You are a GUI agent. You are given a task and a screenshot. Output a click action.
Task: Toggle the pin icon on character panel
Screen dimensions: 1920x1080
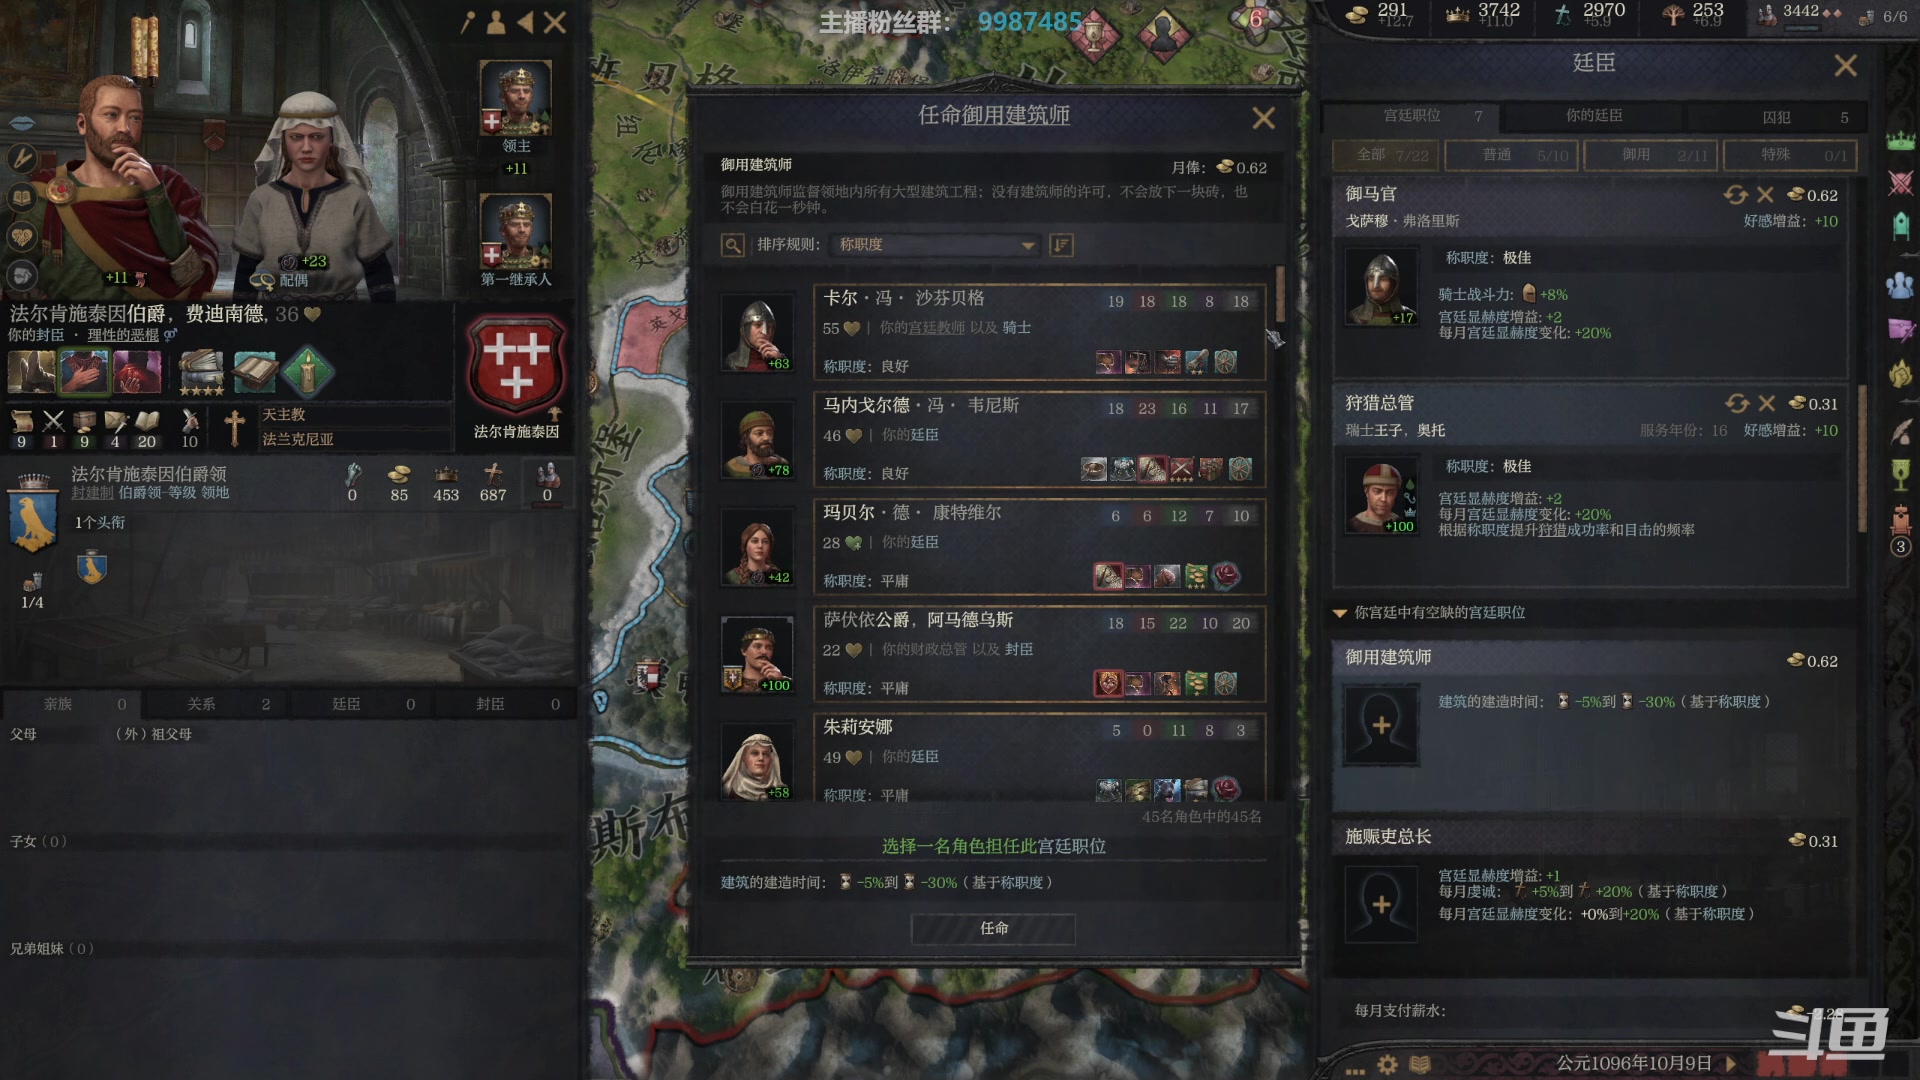tap(467, 22)
